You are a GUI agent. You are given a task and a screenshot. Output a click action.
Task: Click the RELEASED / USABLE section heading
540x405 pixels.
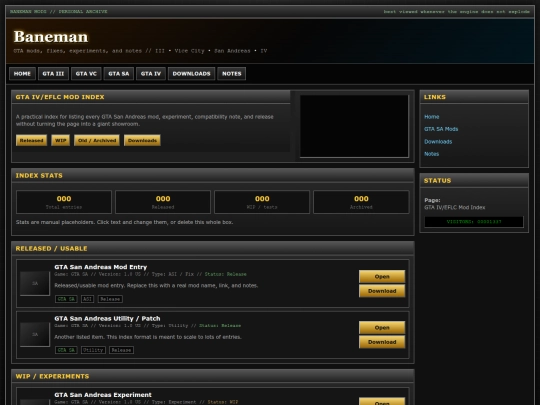[51, 249]
